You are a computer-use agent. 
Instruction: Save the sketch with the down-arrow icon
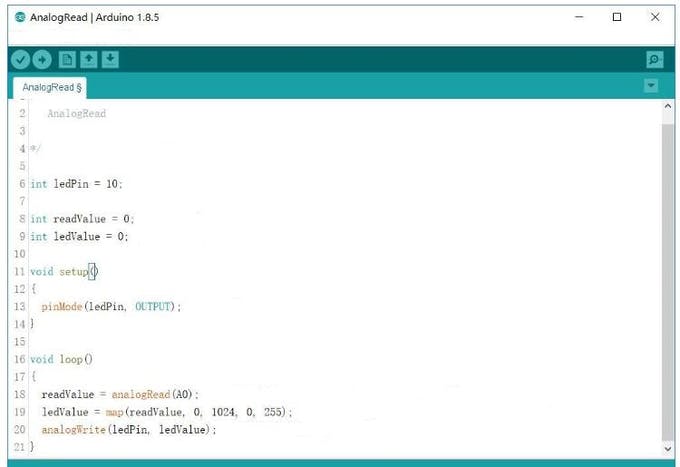tap(110, 59)
